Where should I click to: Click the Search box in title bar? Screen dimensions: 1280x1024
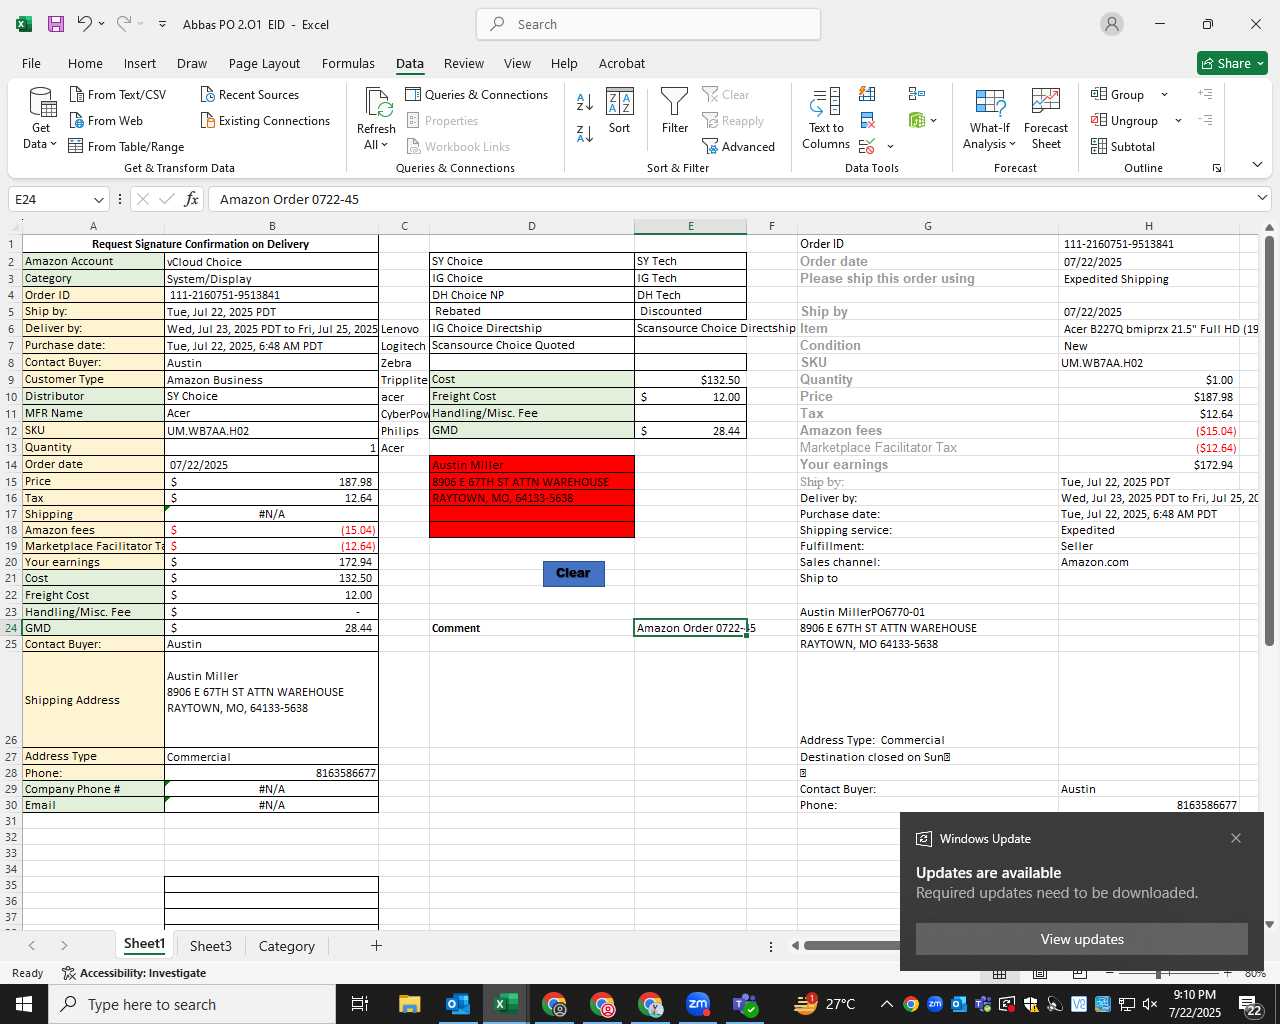(648, 24)
